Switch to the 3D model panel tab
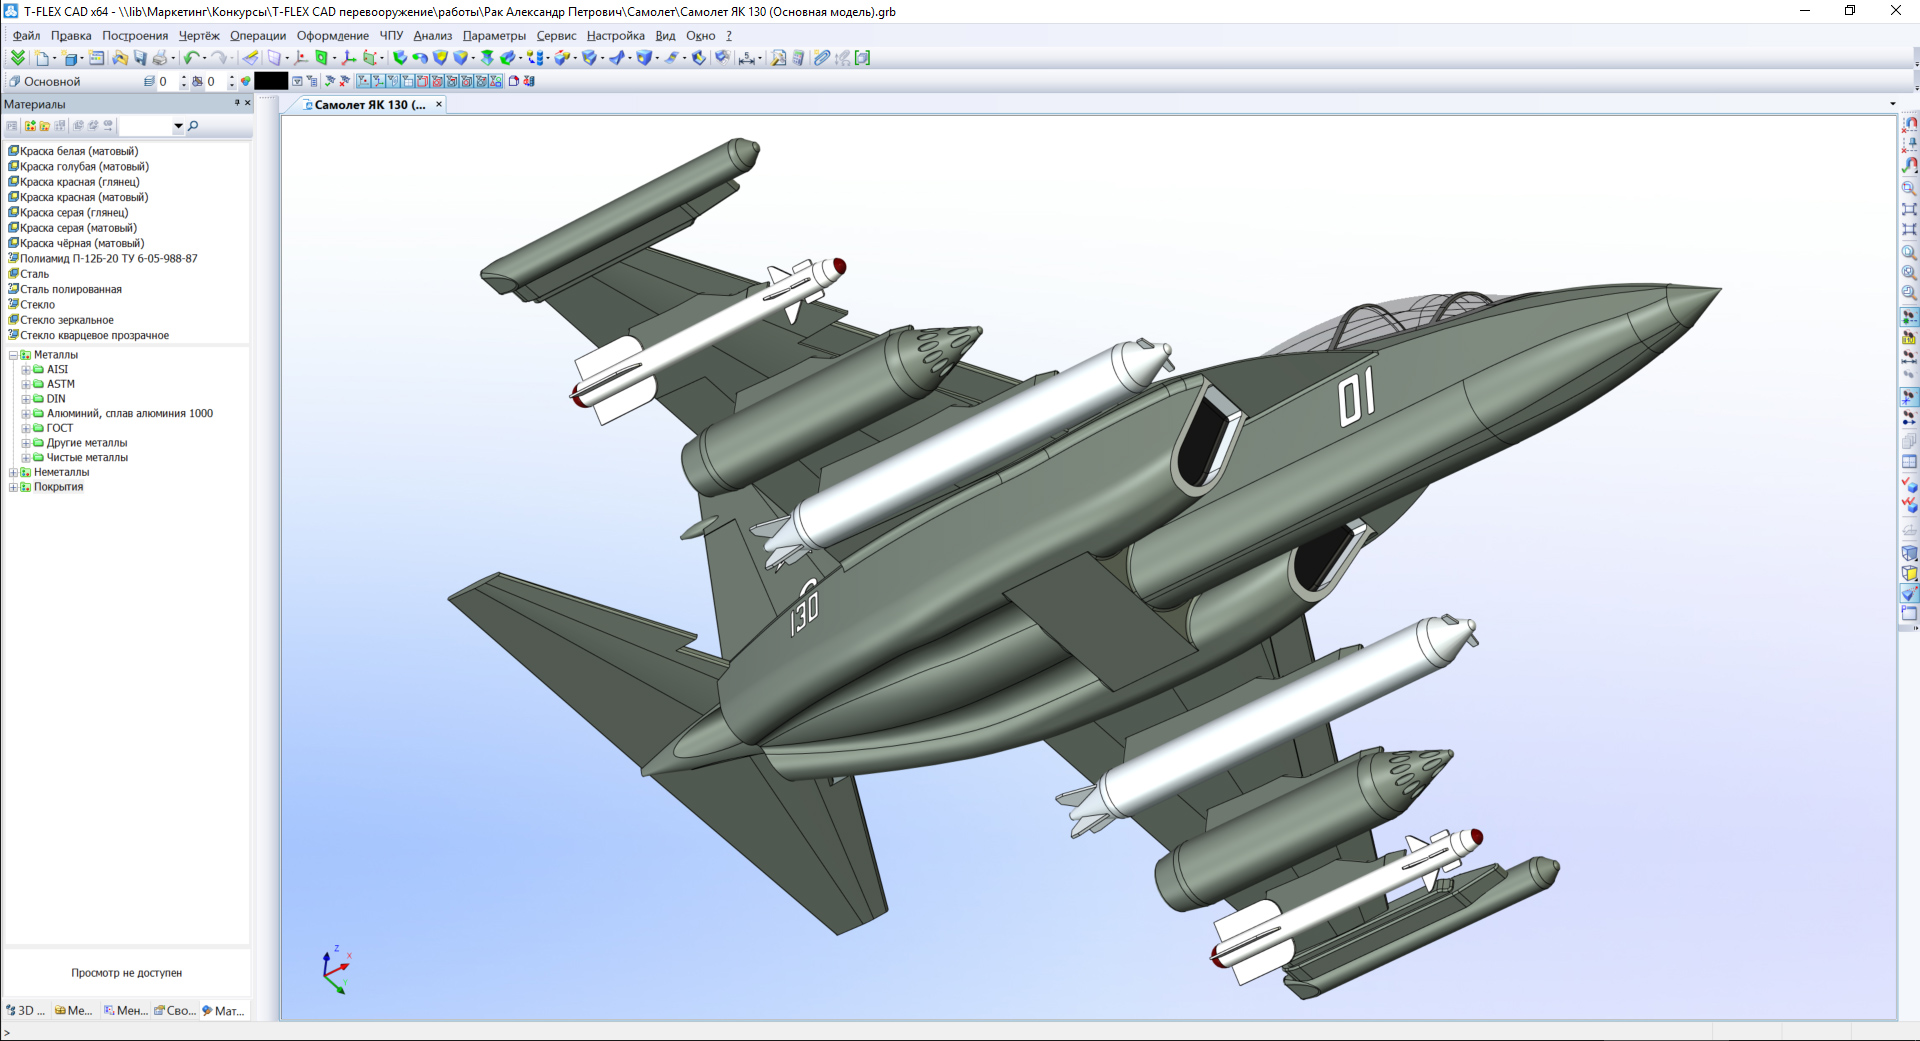Screen dimensions: 1920x1041 [26, 1011]
